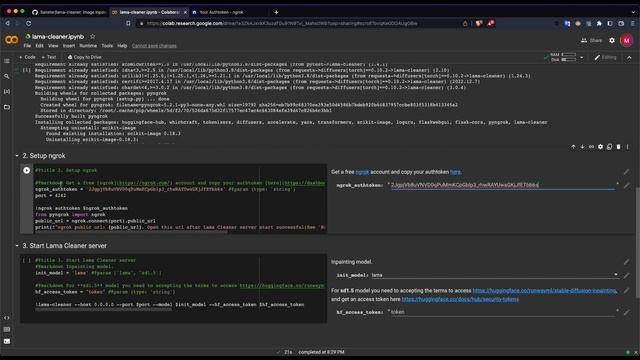Open the init_model dropdown
Image resolution: width=640 pixels, height=360 pixels.
click(496, 275)
